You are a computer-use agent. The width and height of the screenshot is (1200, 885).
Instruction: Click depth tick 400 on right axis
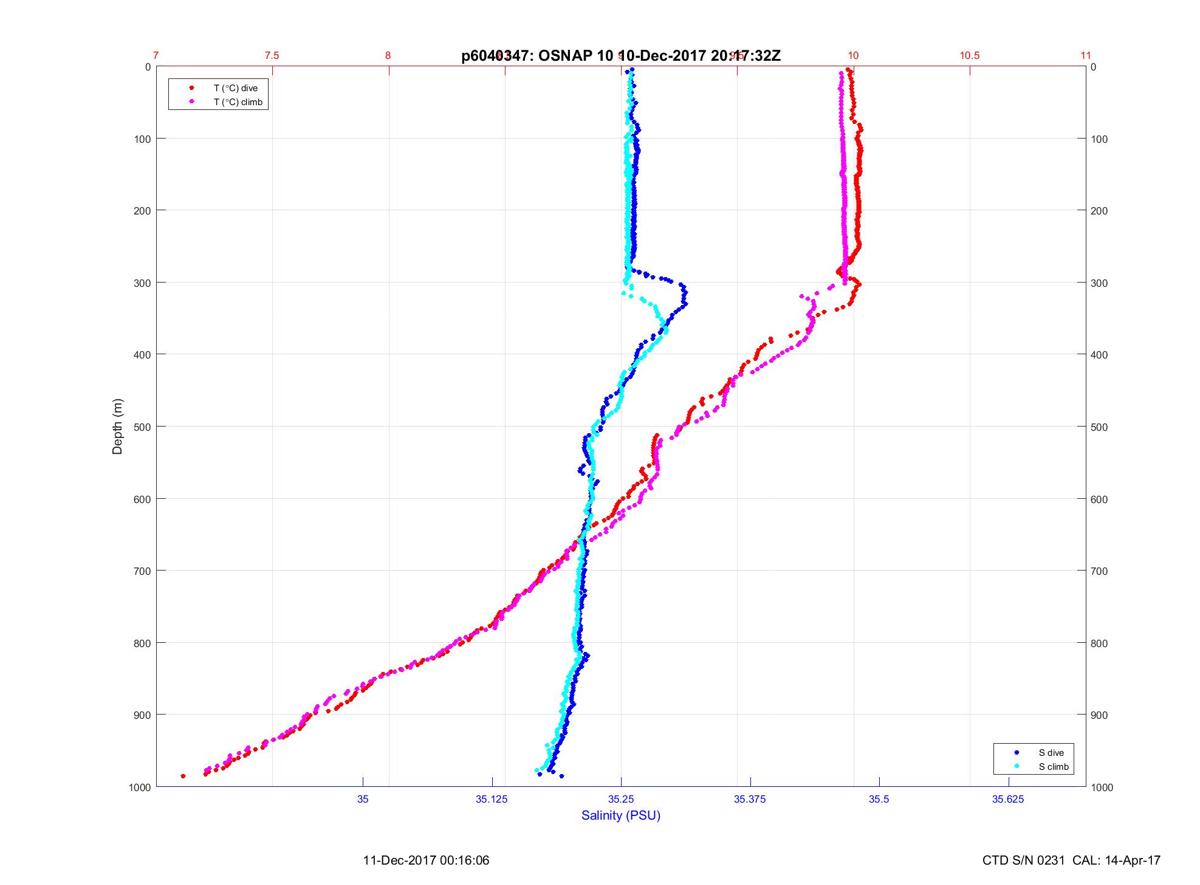click(x=1100, y=355)
